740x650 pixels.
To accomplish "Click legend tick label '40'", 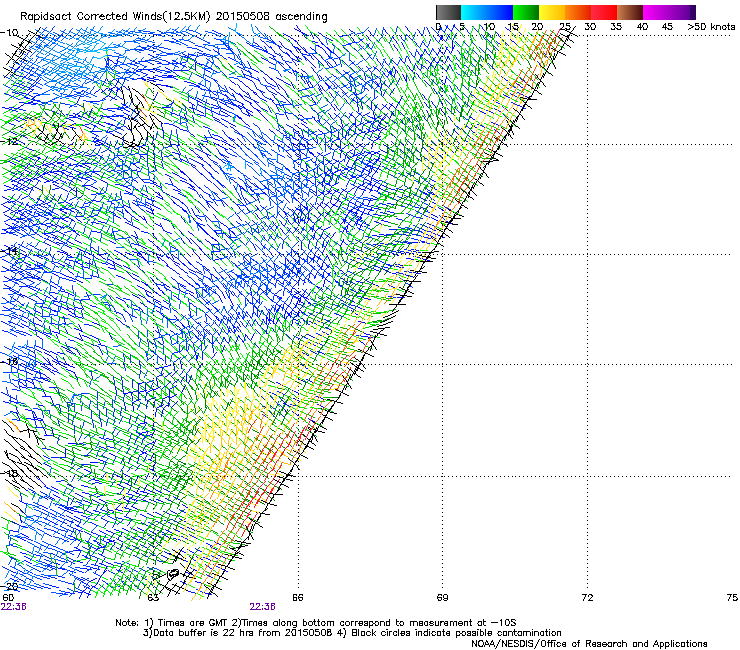I will [642, 27].
